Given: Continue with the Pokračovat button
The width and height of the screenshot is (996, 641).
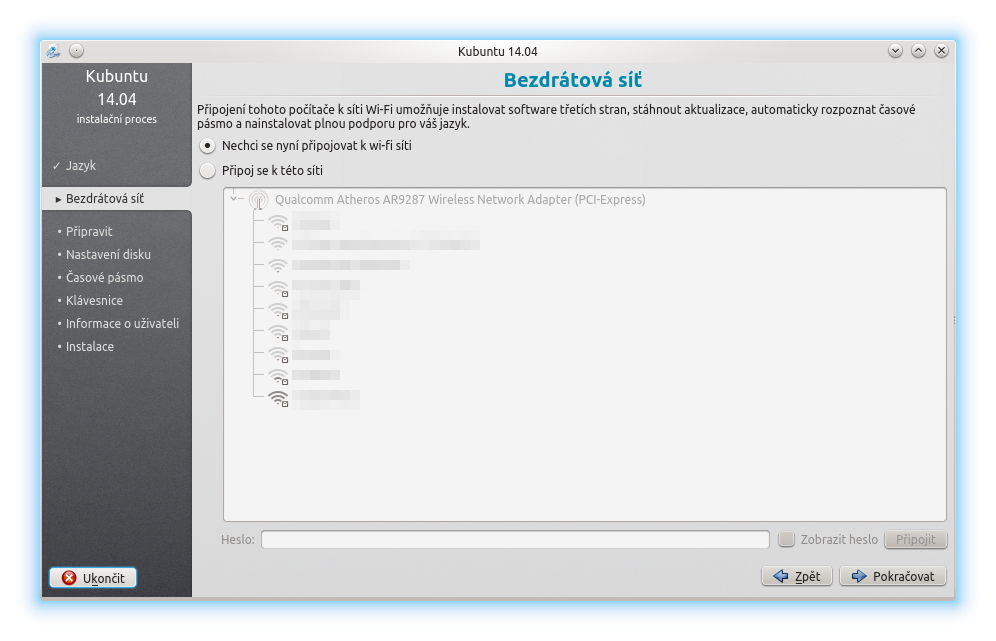Looking at the screenshot, I should (892, 576).
